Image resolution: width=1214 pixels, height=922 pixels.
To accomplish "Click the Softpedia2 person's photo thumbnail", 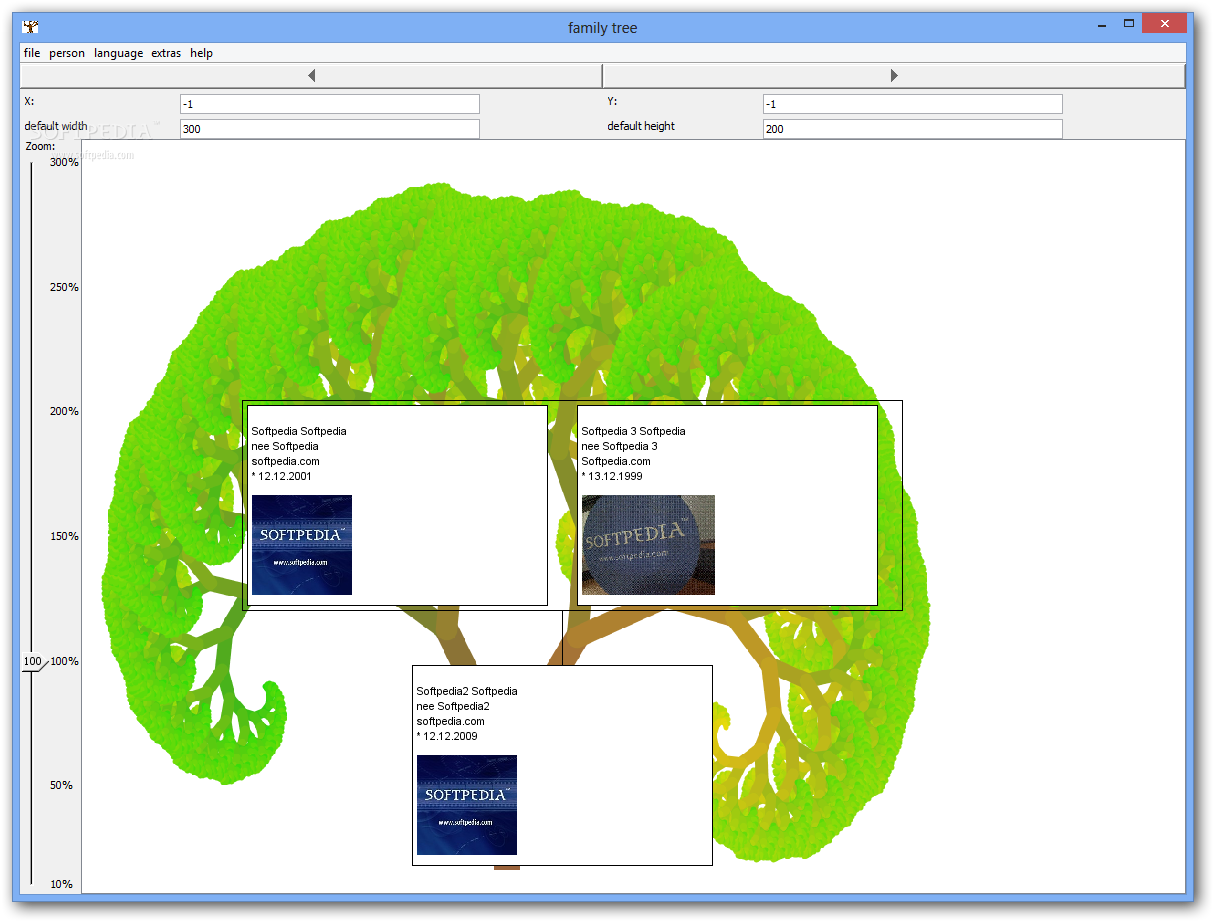I will pos(467,805).
